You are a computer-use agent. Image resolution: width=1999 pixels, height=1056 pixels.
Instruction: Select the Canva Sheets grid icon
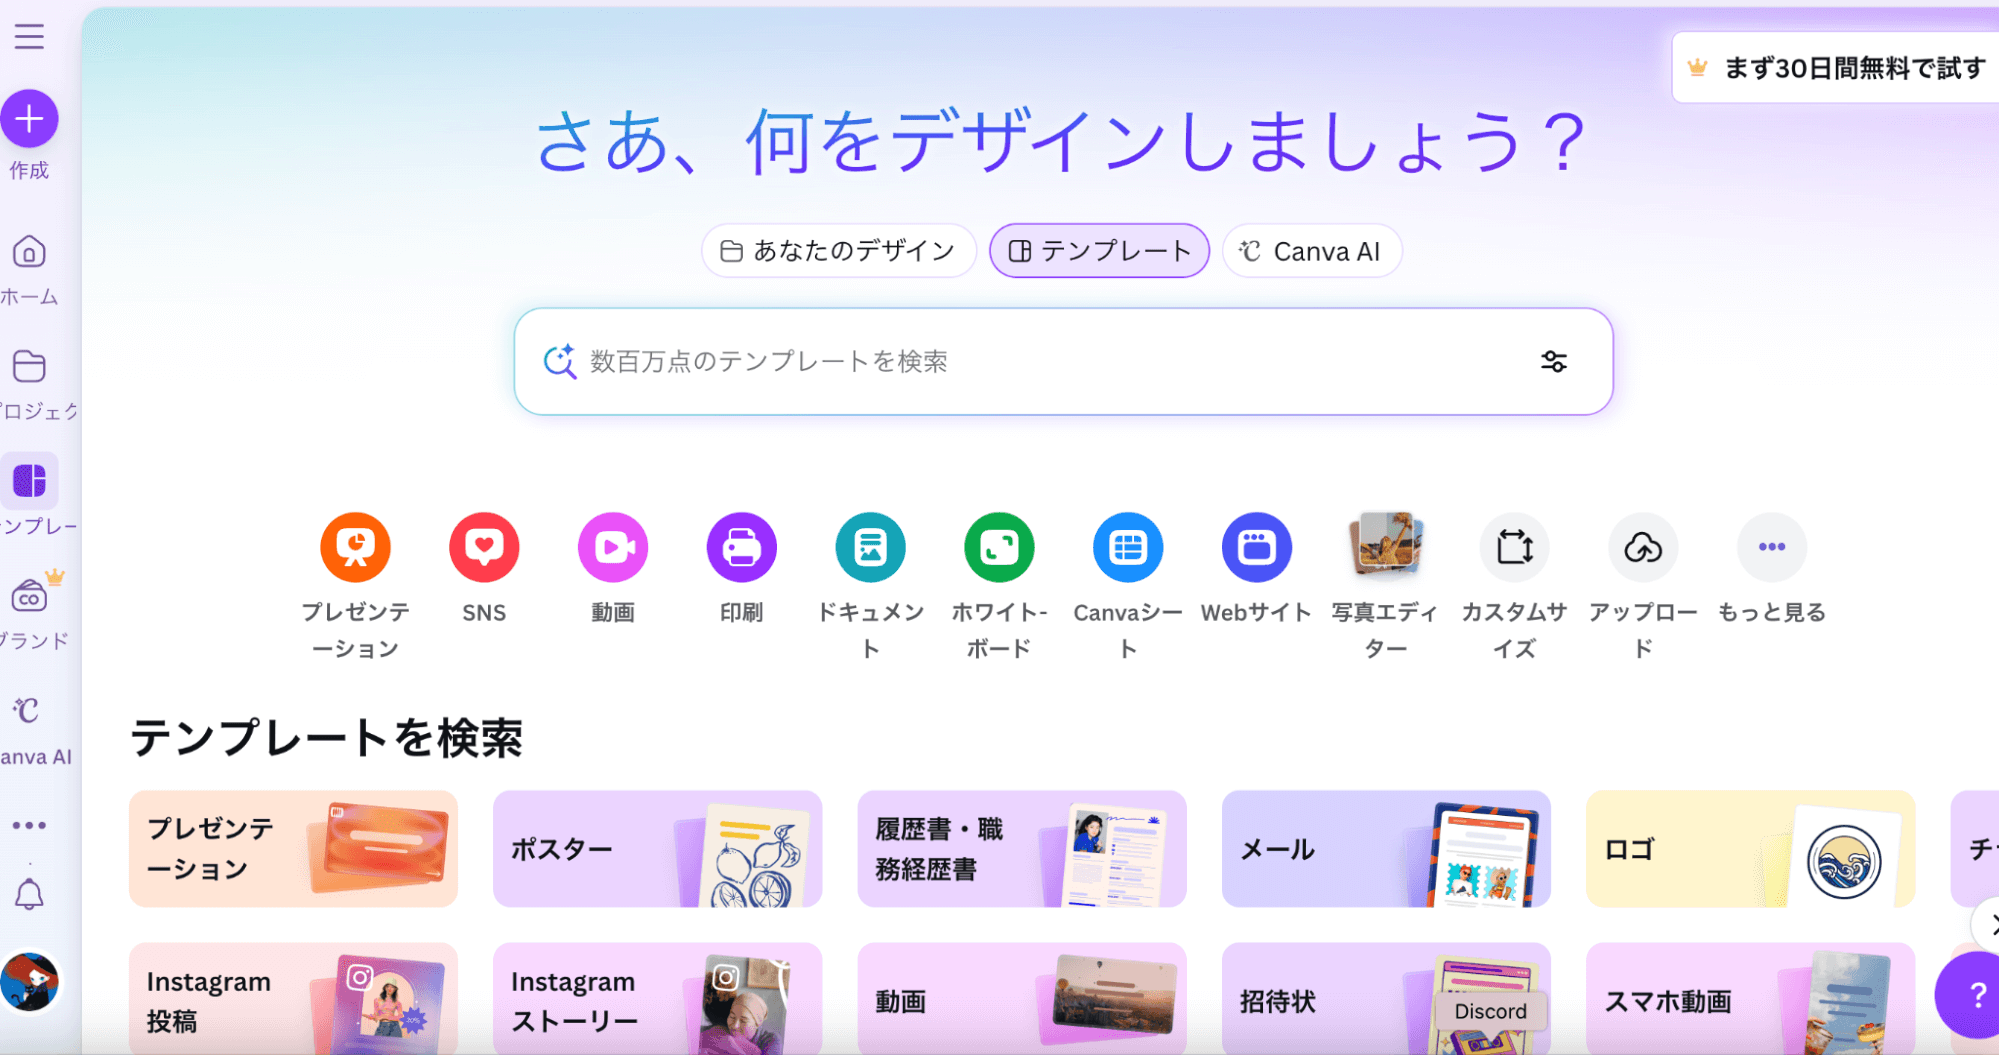click(x=1127, y=547)
